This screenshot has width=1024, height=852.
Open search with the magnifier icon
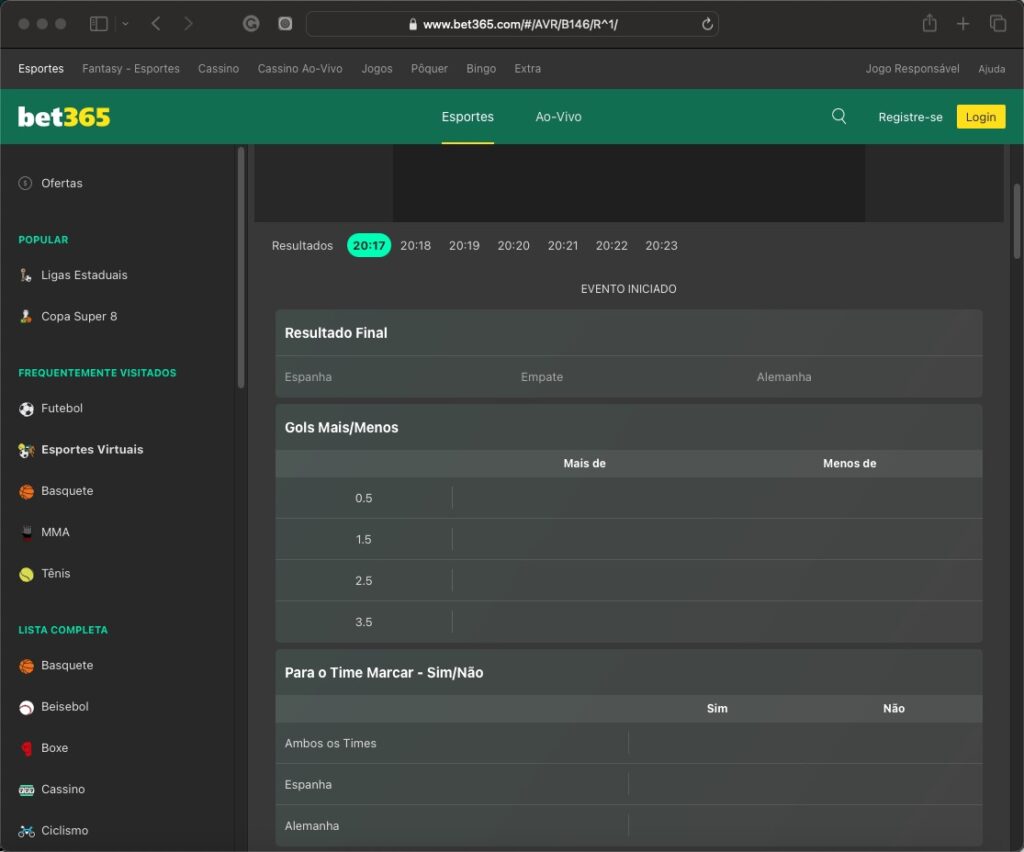(839, 117)
